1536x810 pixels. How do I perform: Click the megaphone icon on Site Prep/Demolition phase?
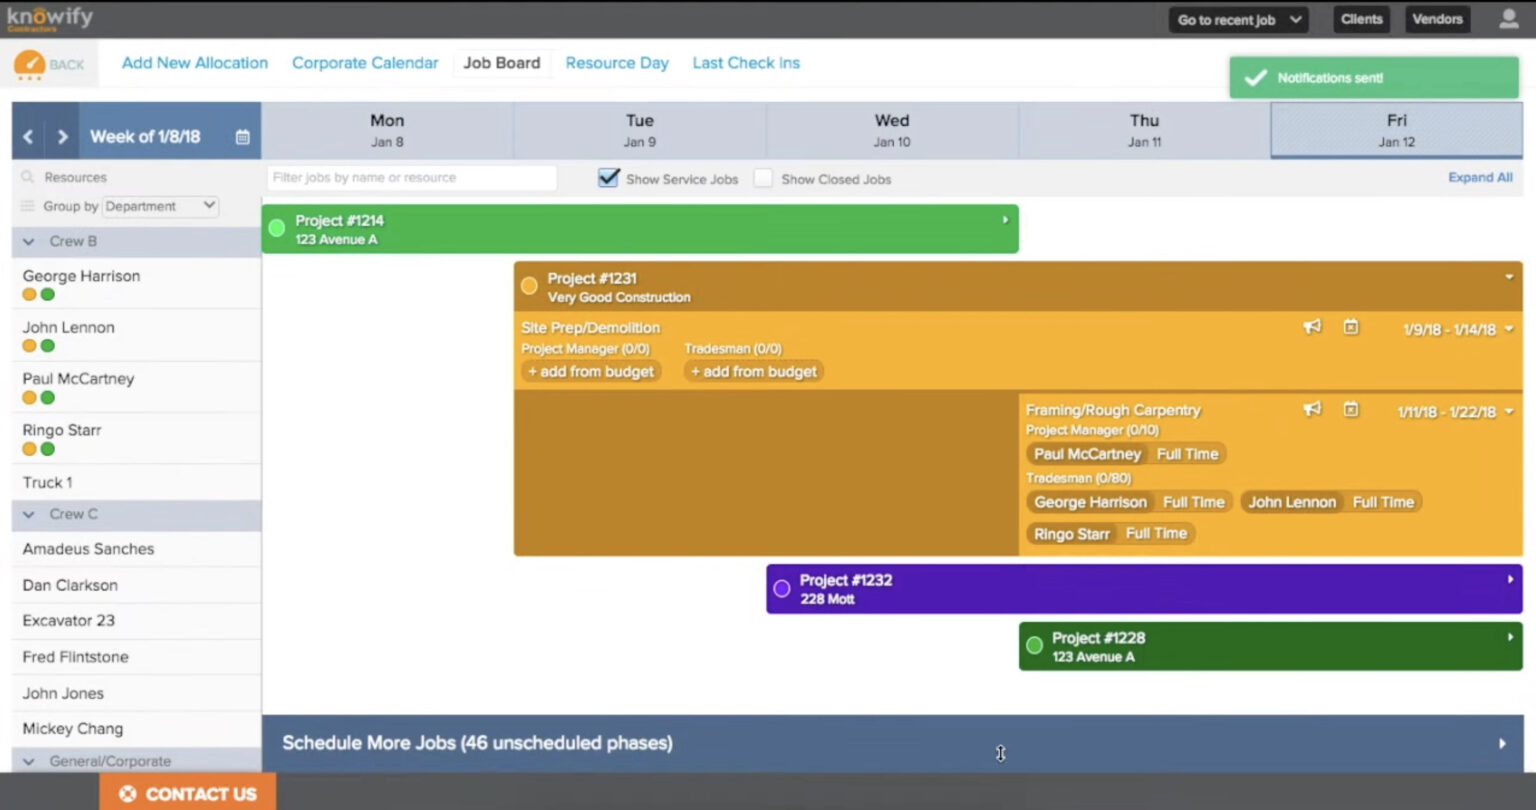pyautogui.click(x=1312, y=327)
